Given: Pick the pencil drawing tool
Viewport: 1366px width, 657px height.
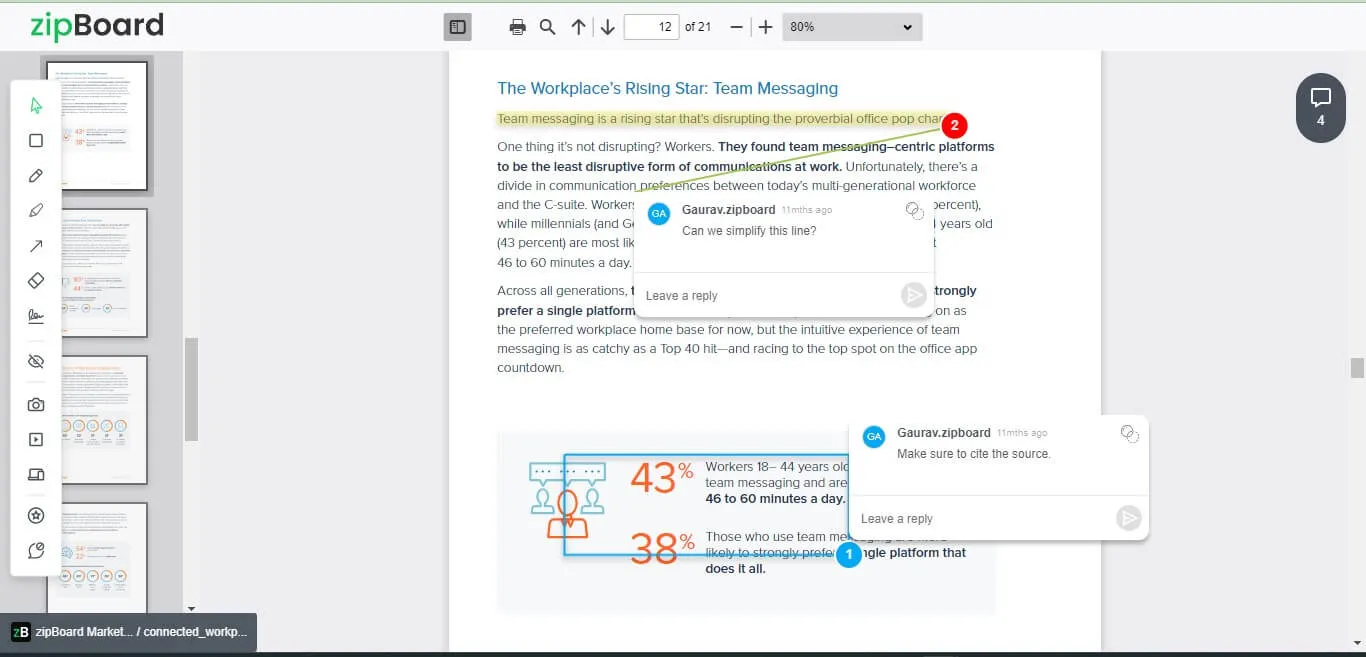Looking at the screenshot, I should pos(36,175).
